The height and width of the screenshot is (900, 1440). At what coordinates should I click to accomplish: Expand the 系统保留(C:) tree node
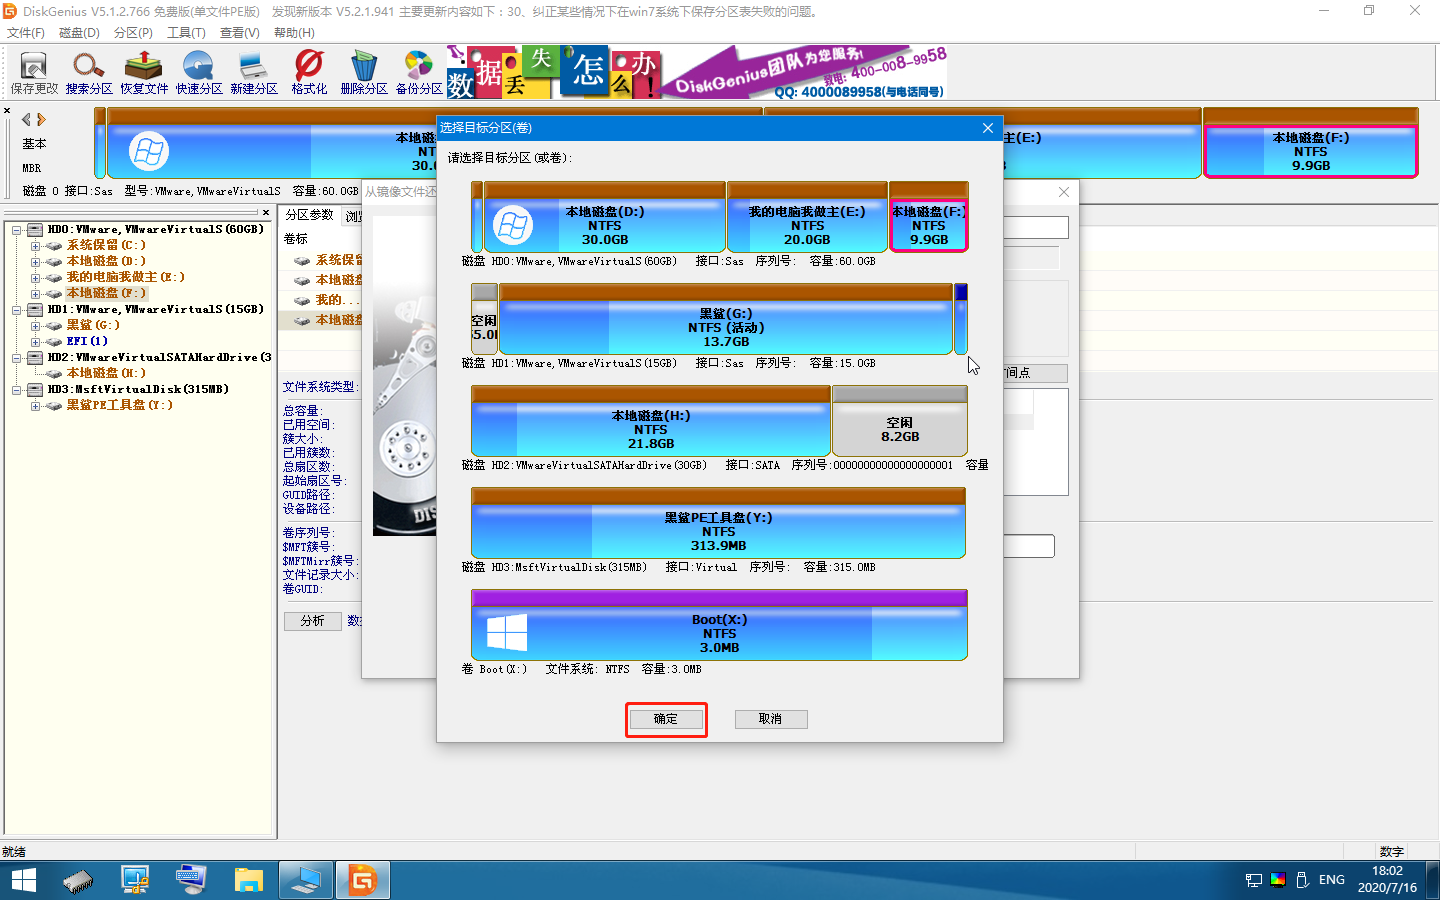36,246
